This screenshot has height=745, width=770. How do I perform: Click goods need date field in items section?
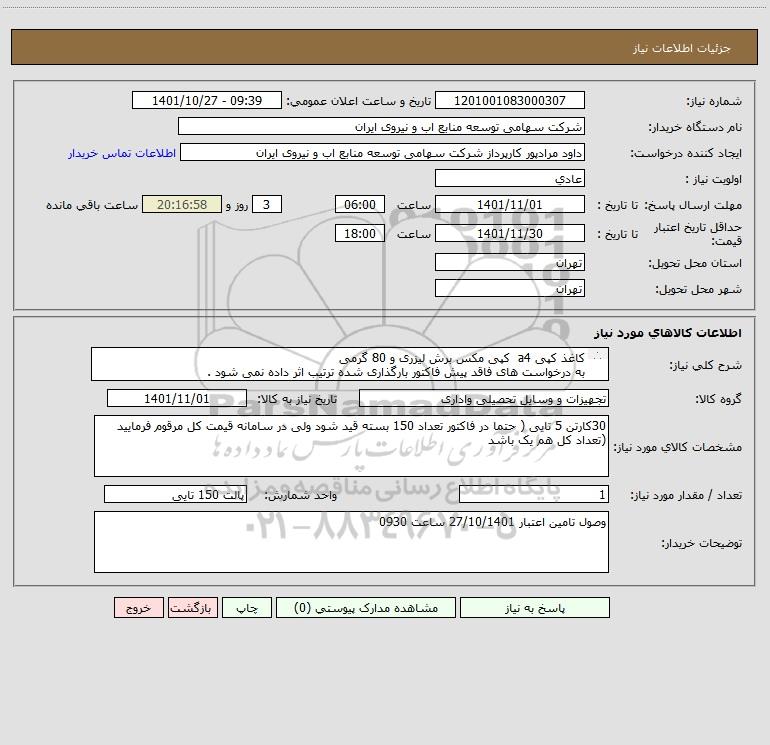click(177, 398)
